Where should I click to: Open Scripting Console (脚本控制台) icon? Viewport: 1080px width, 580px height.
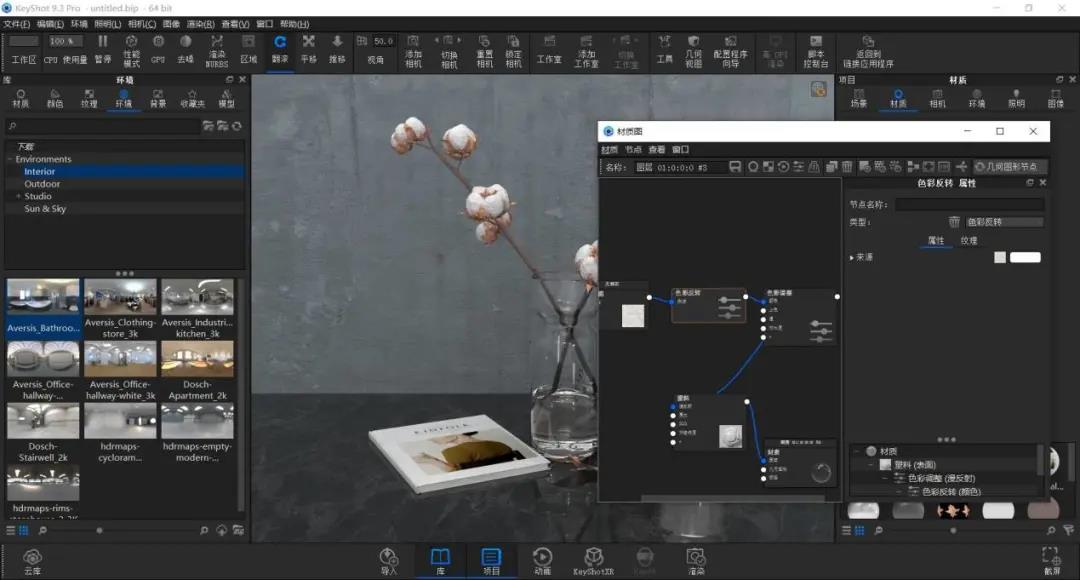click(x=816, y=51)
